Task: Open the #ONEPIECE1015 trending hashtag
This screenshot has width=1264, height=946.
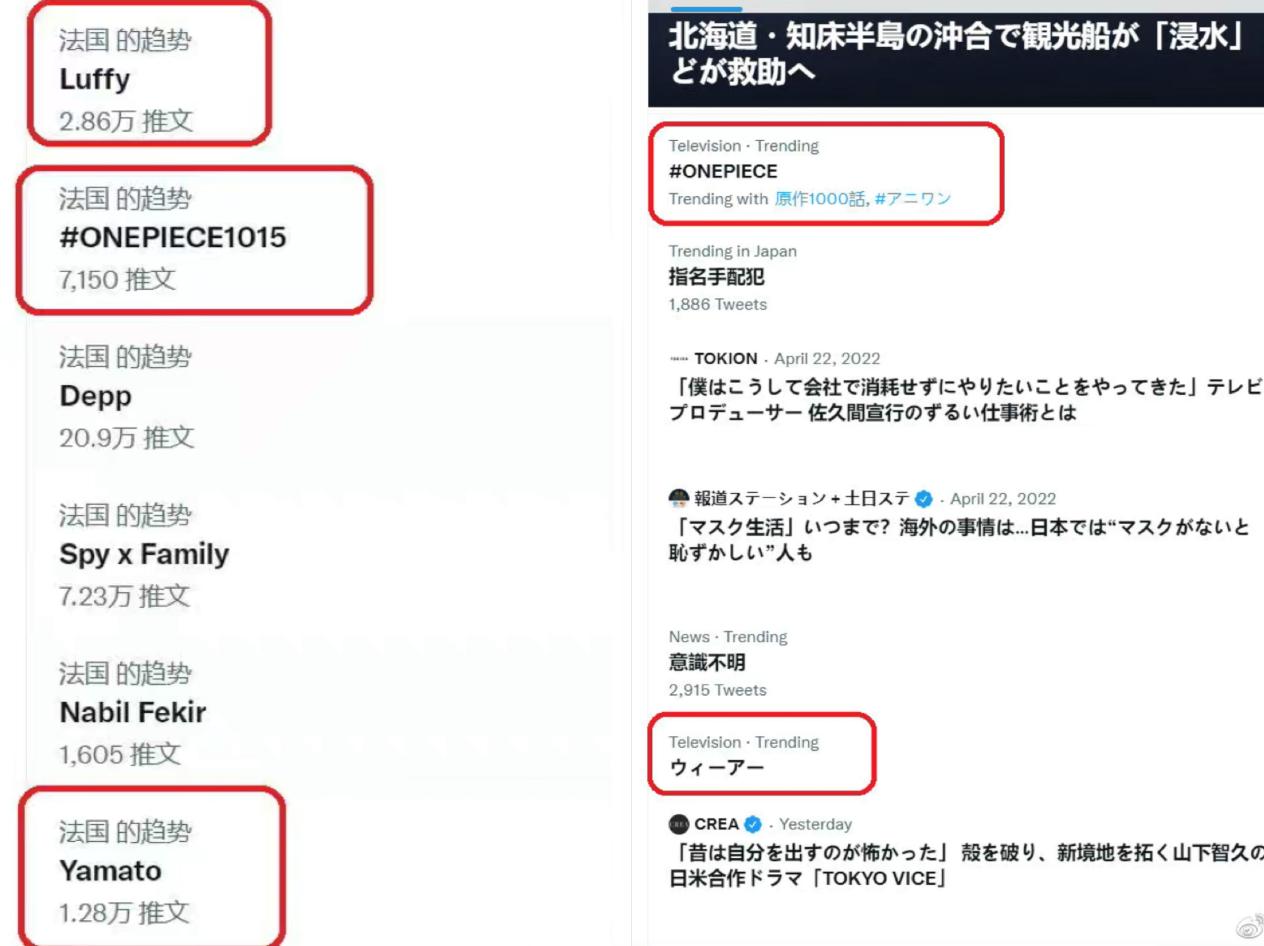Action: coord(195,238)
